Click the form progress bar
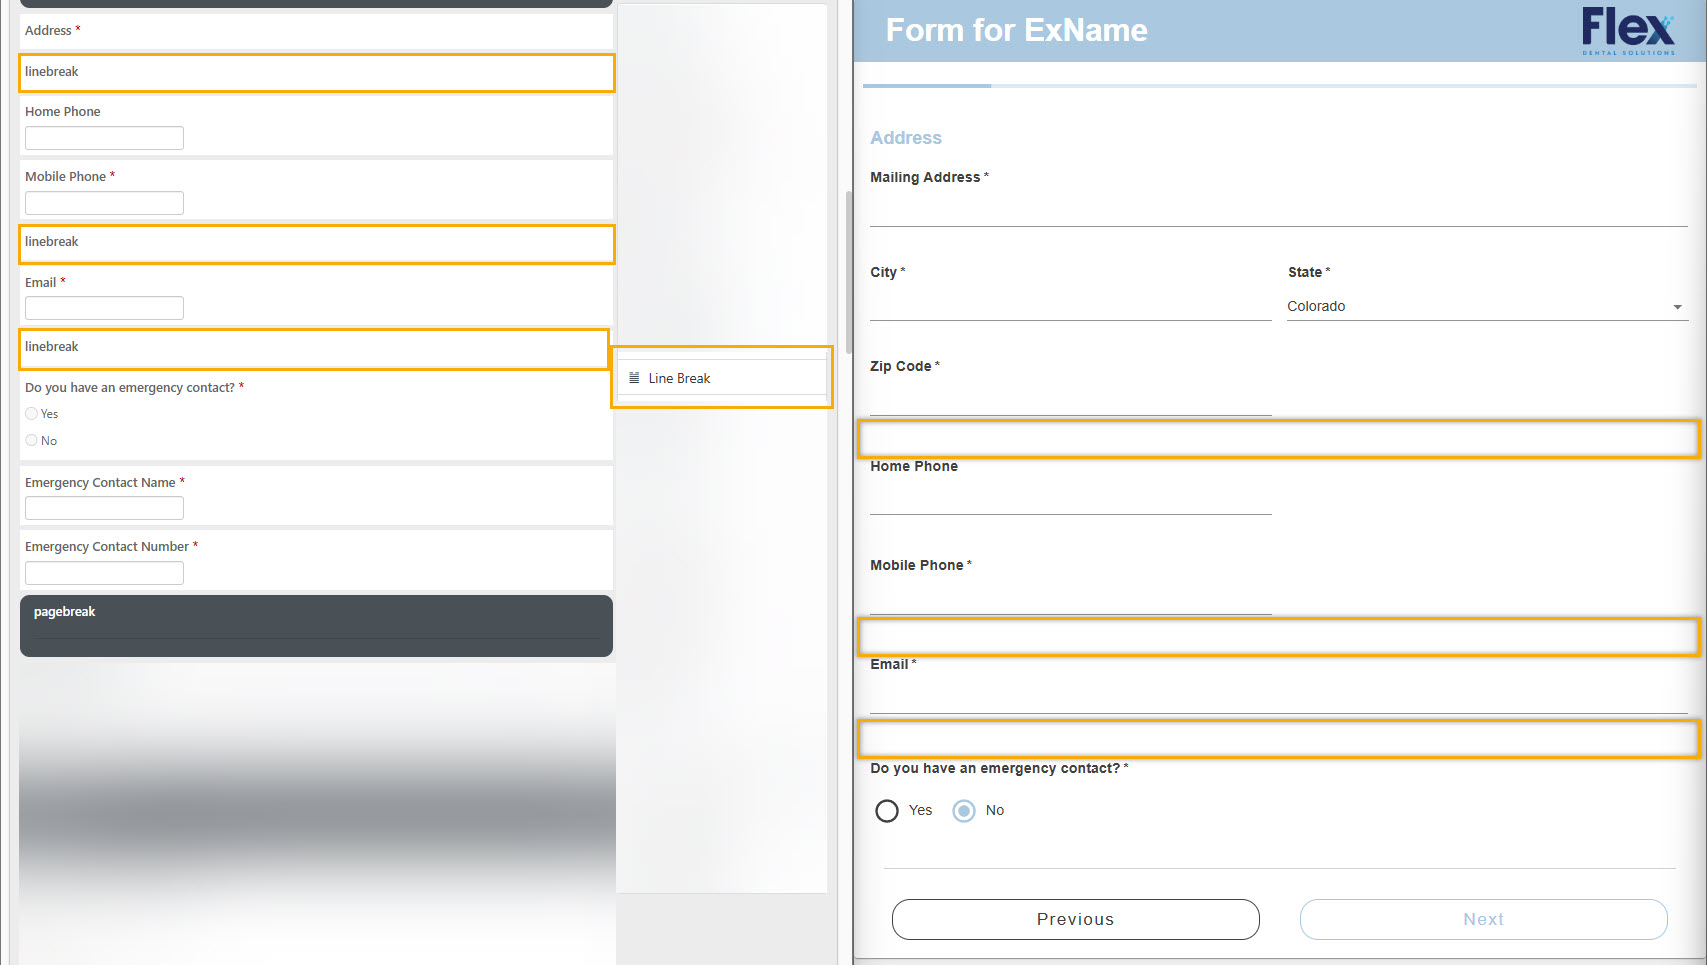The image size is (1707, 965). coord(1279,86)
